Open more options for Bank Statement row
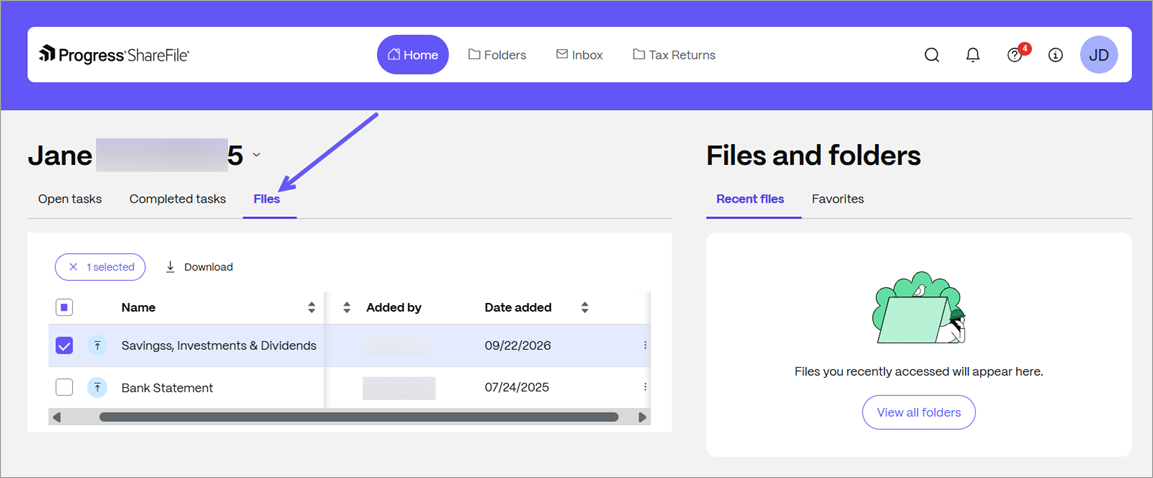This screenshot has width=1153, height=478. point(646,387)
